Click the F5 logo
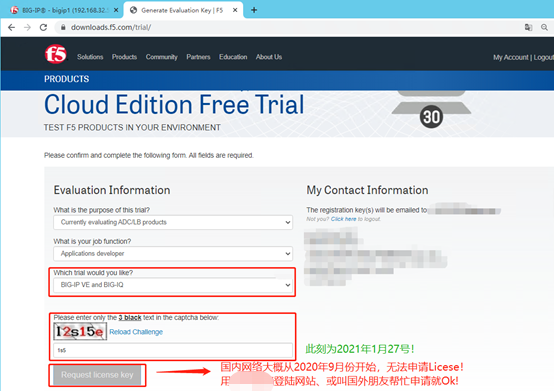This screenshot has width=554, height=391. (x=55, y=54)
